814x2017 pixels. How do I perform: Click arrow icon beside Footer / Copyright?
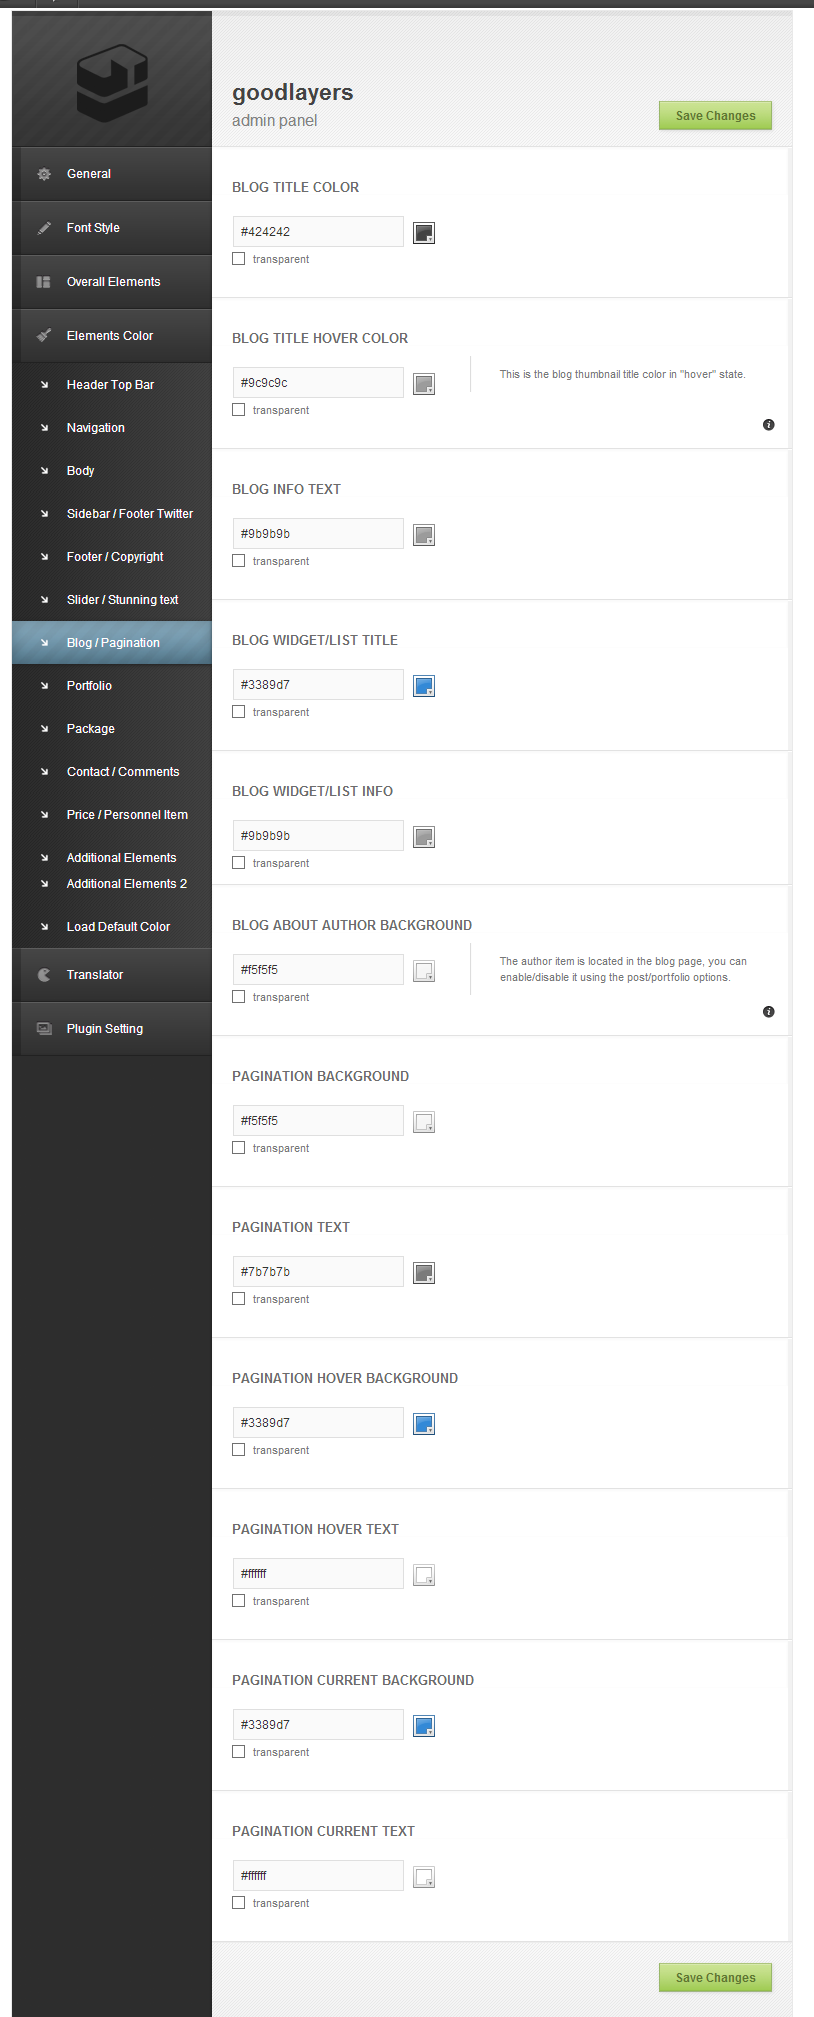pyautogui.click(x=44, y=557)
